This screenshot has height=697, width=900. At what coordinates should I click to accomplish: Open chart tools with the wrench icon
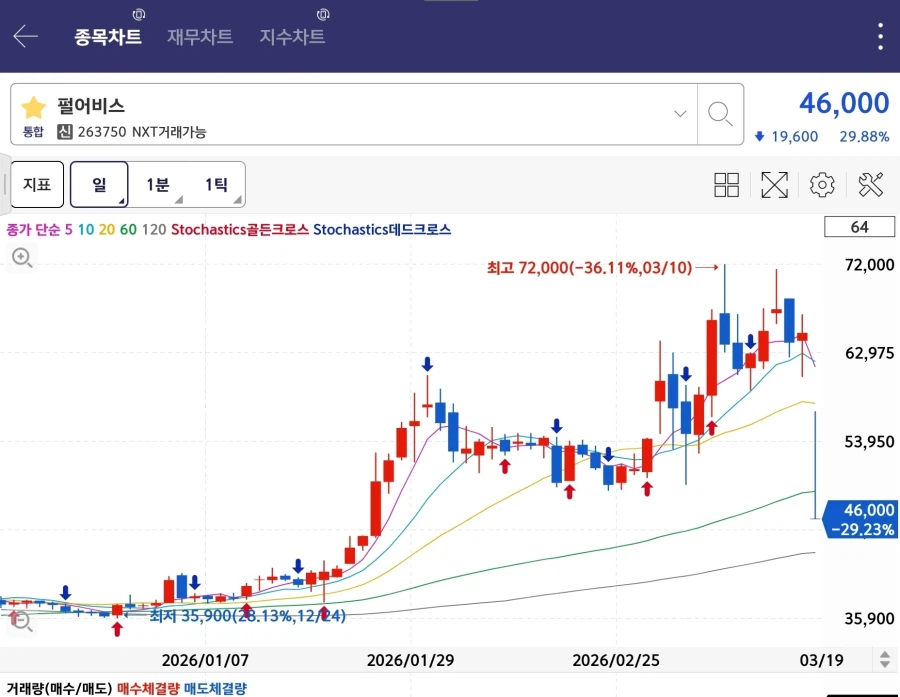coord(869,184)
